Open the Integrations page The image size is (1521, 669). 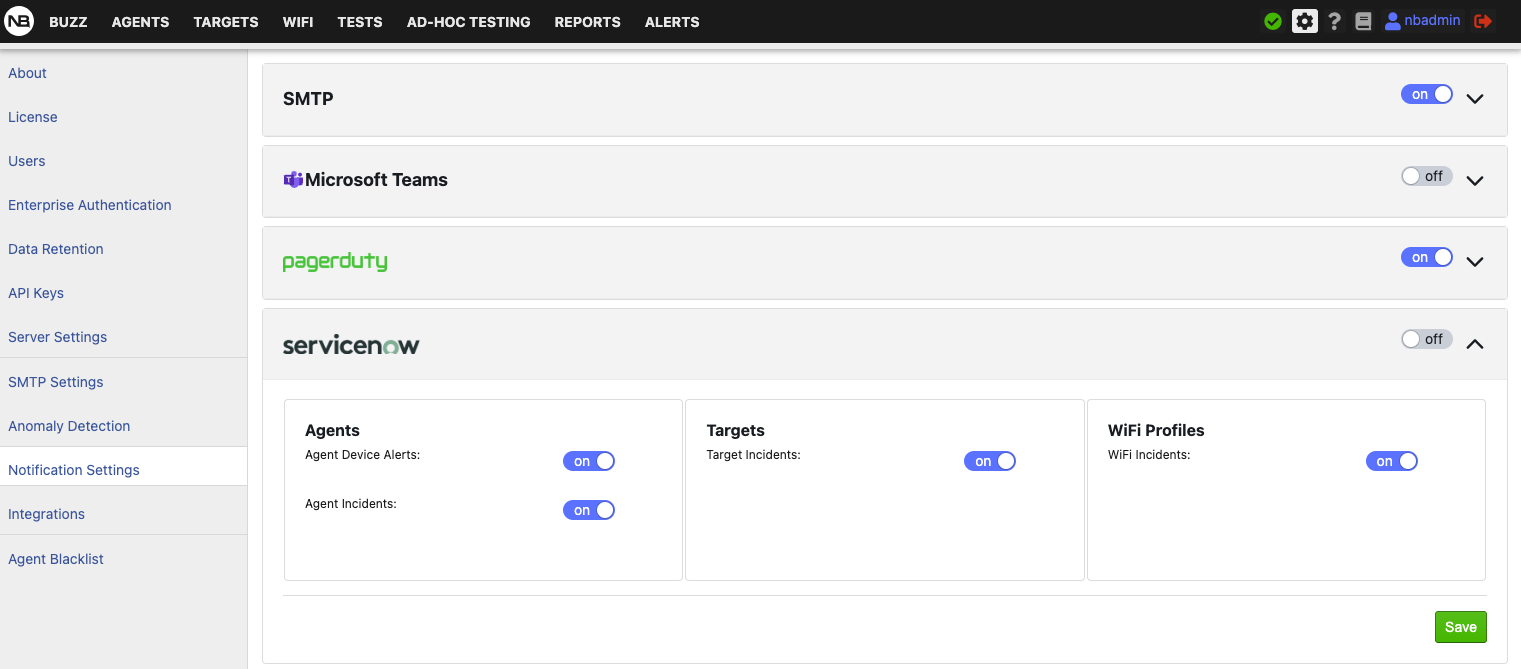(47, 514)
